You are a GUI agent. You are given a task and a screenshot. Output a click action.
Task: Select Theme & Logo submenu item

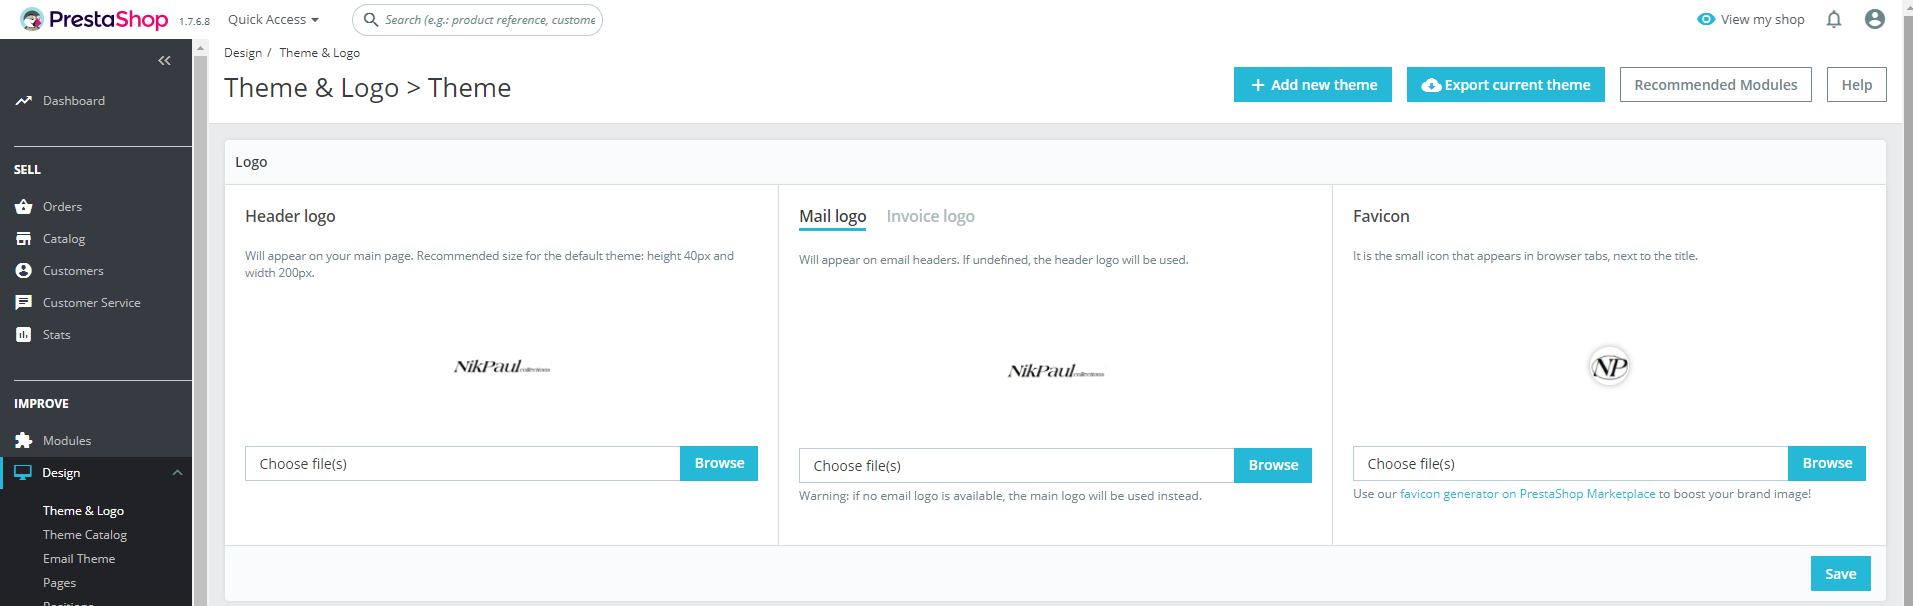point(83,511)
